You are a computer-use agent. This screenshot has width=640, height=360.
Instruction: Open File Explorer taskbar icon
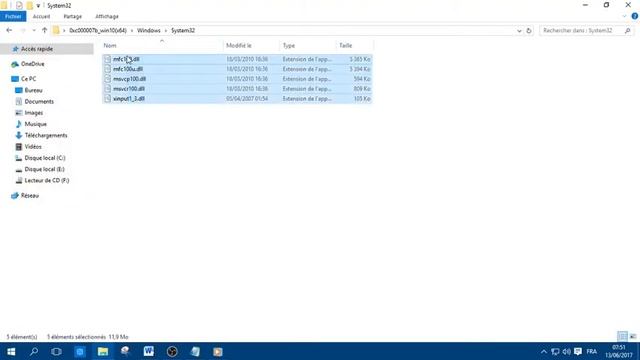click(103, 351)
